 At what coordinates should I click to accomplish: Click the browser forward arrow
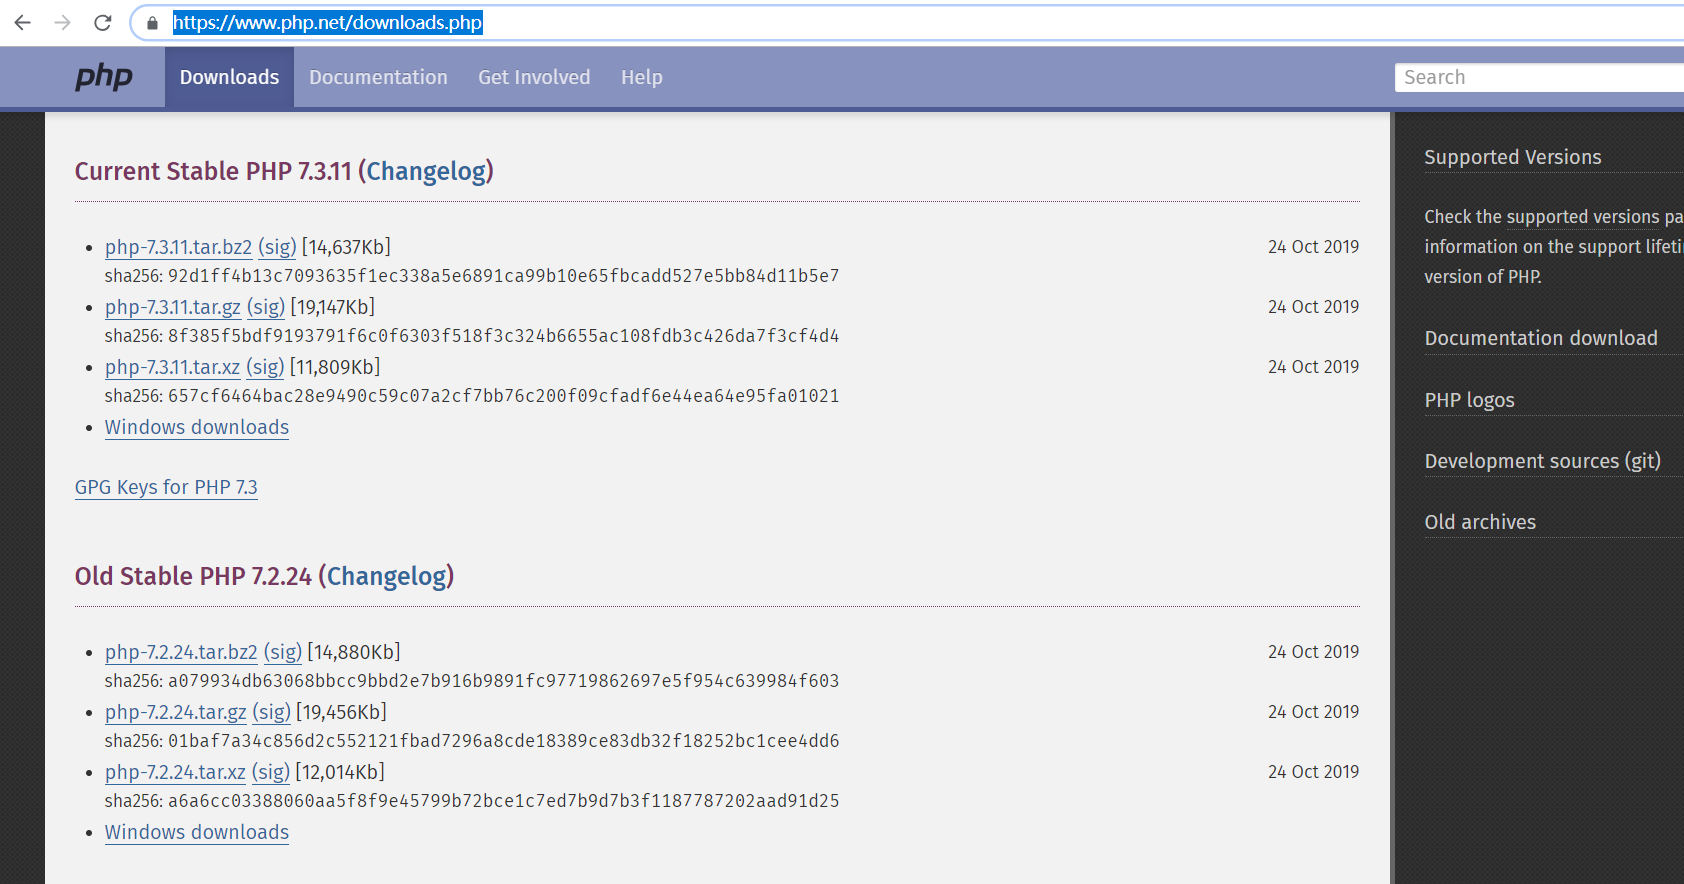pos(62,22)
